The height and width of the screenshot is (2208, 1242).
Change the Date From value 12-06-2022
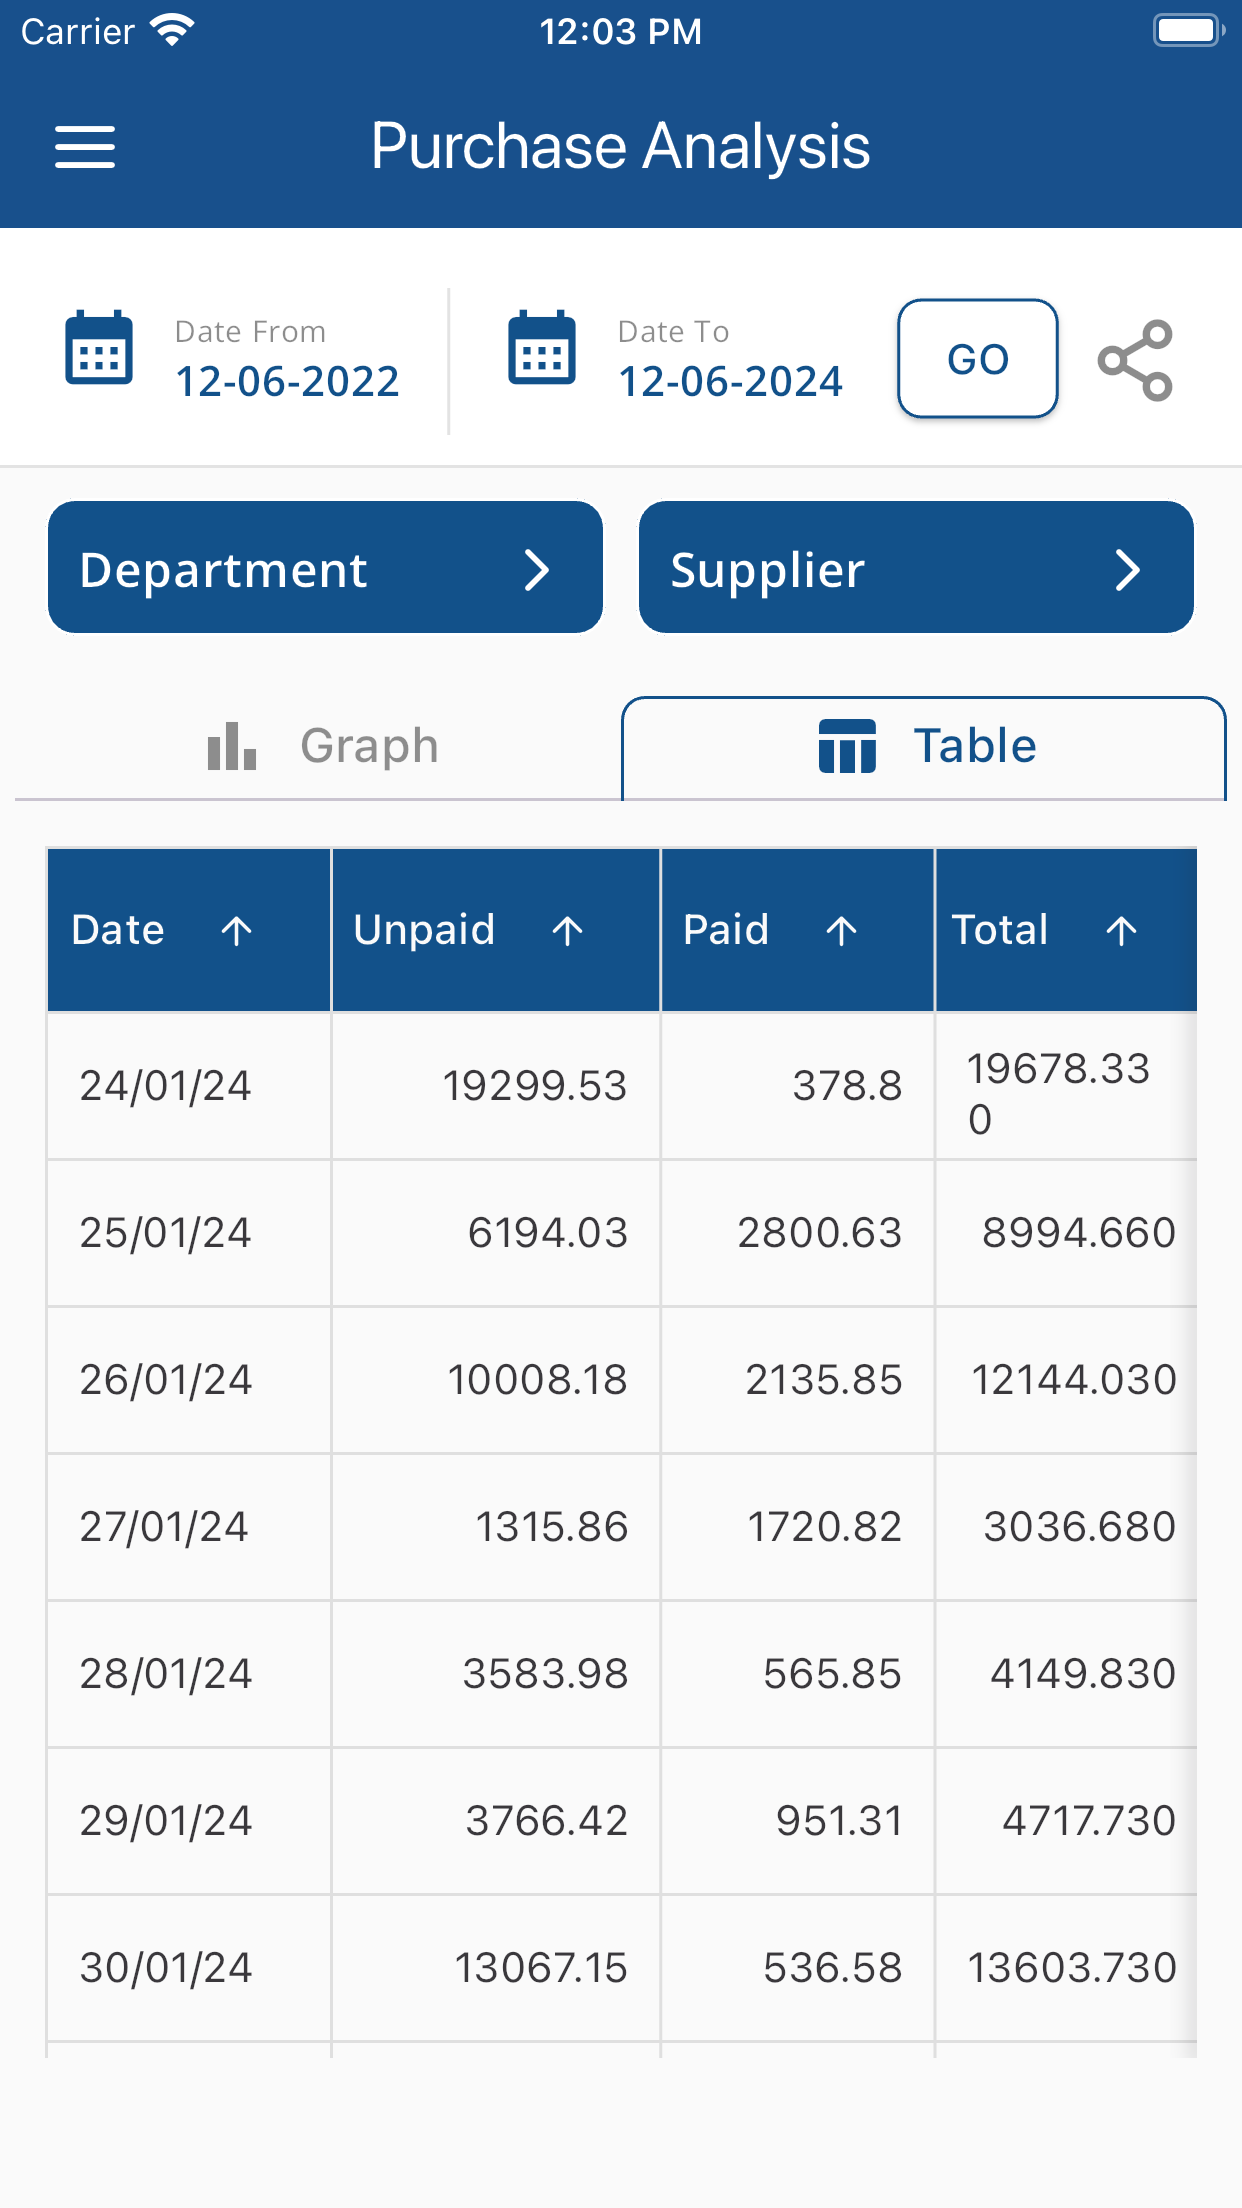[288, 381]
